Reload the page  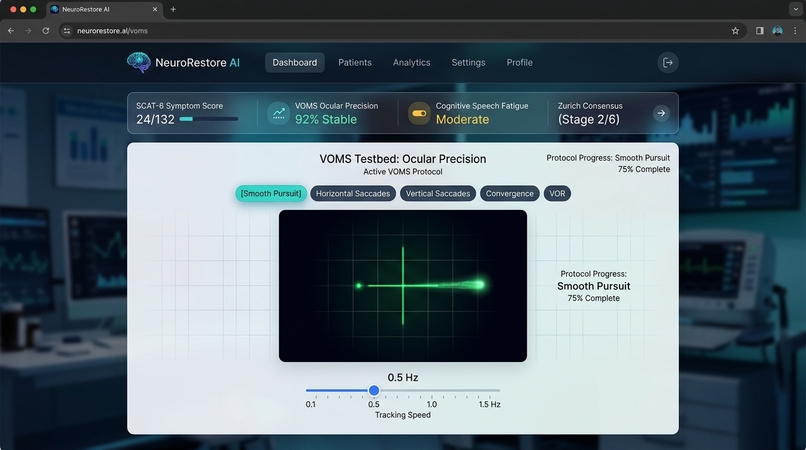point(46,31)
